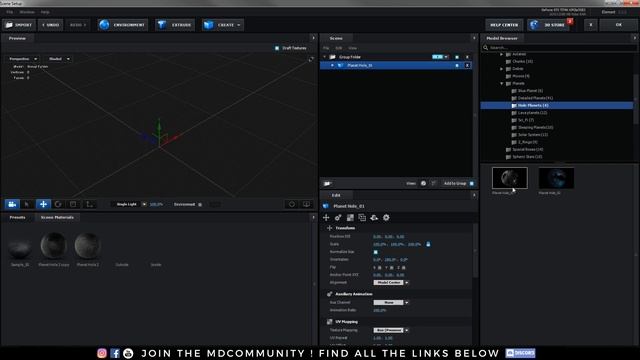Image resolution: width=640 pixels, height=360 pixels.
Task: Click the YouTube icon in bottom banner
Action: pyautogui.click(x=128, y=353)
